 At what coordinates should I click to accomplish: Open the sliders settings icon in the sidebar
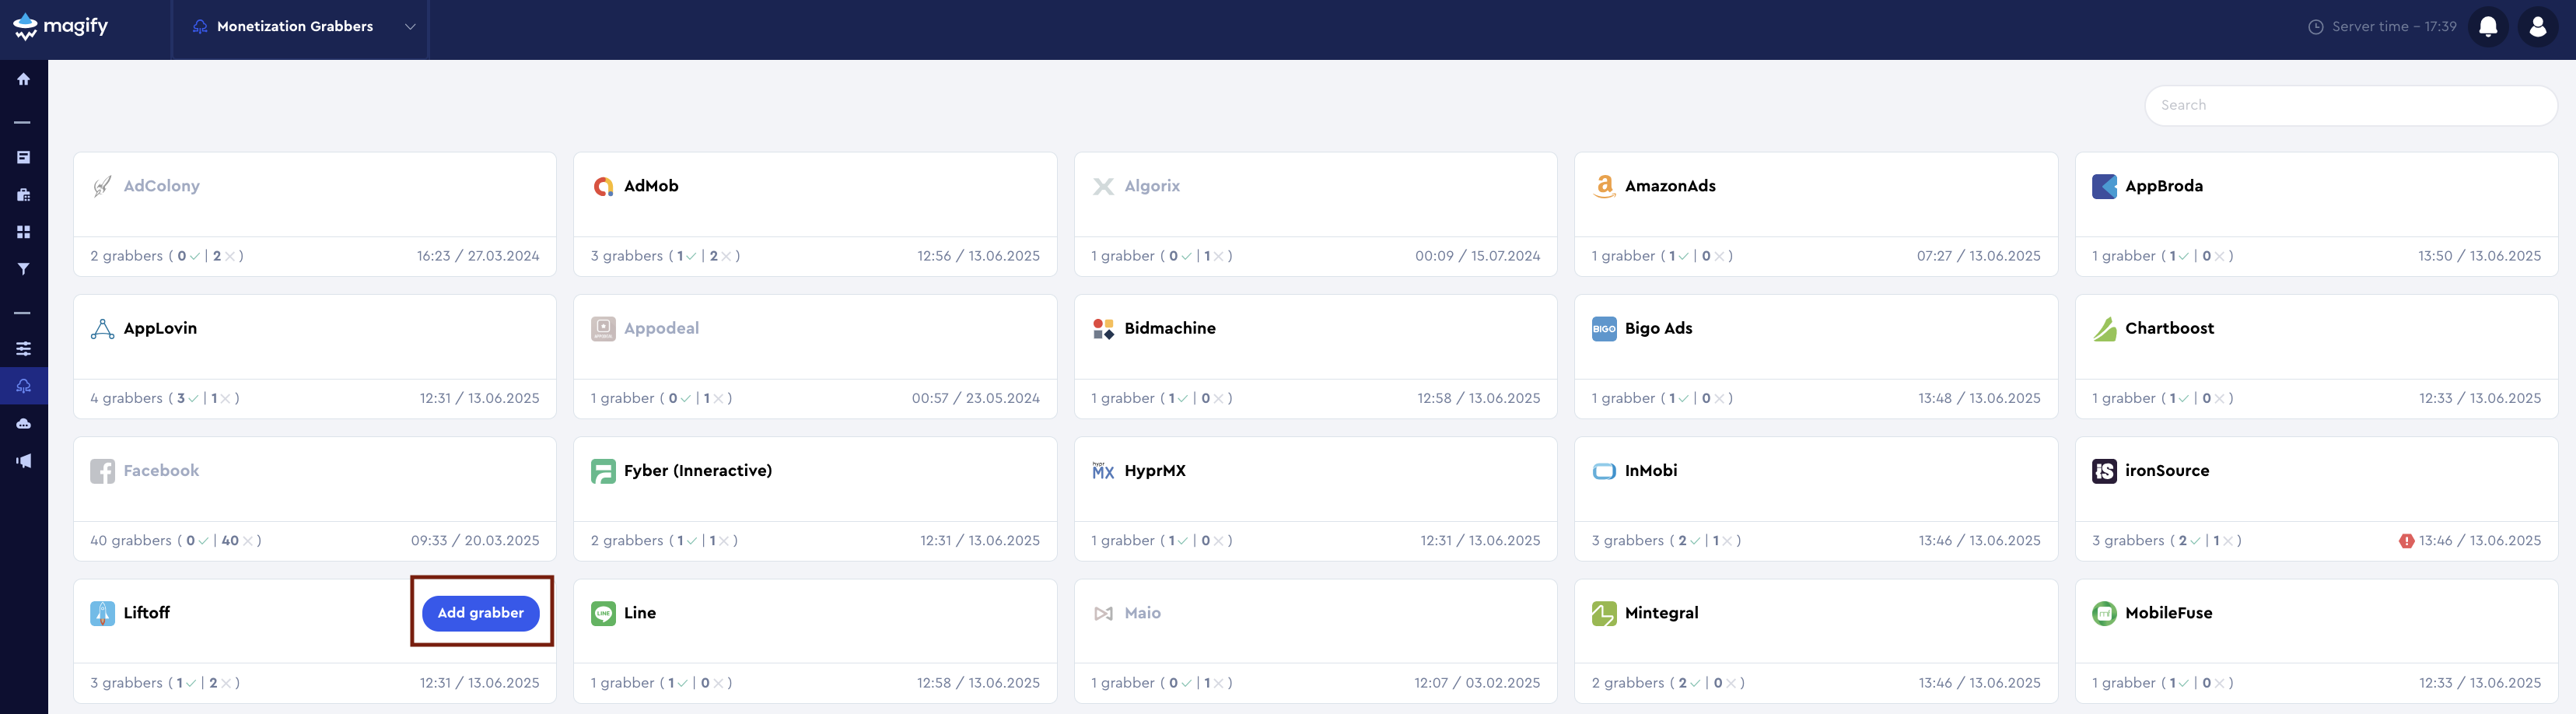pyautogui.click(x=22, y=348)
